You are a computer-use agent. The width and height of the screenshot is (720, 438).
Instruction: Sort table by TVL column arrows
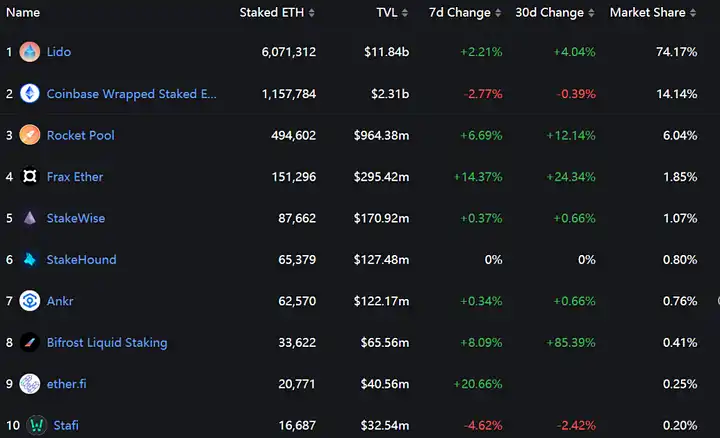pos(405,13)
